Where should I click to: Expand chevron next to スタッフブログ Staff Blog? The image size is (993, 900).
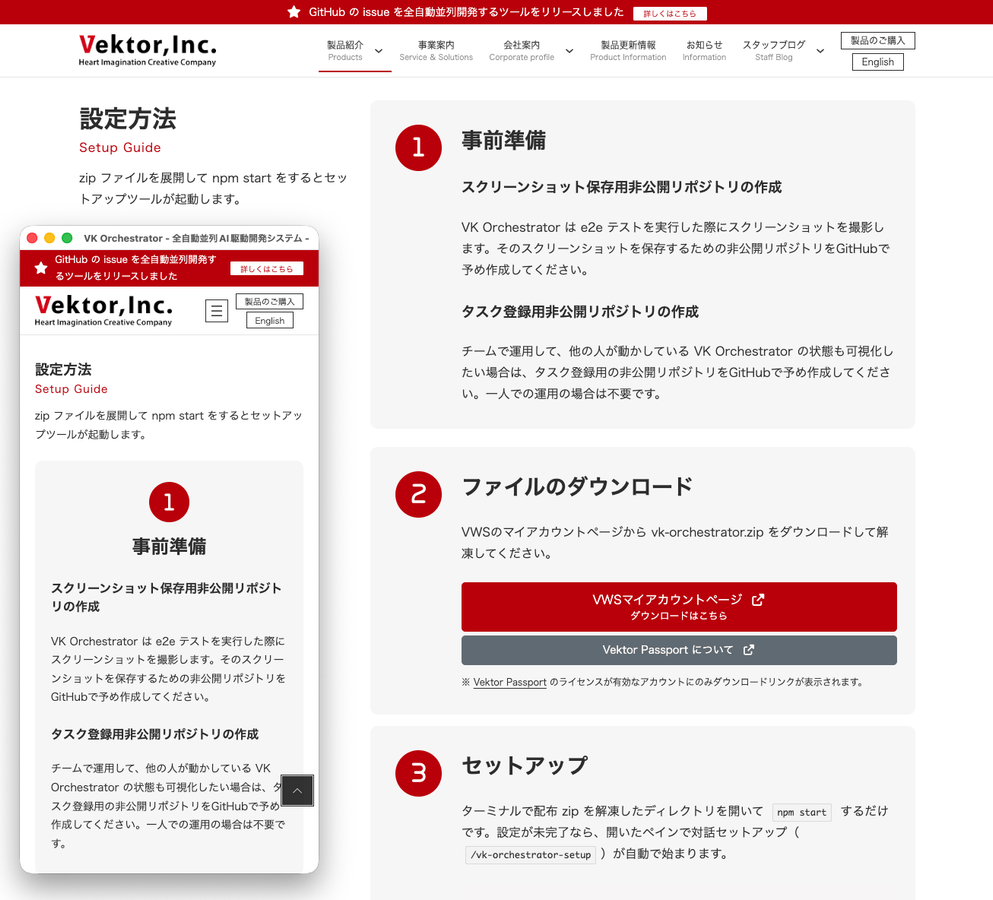click(820, 51)
